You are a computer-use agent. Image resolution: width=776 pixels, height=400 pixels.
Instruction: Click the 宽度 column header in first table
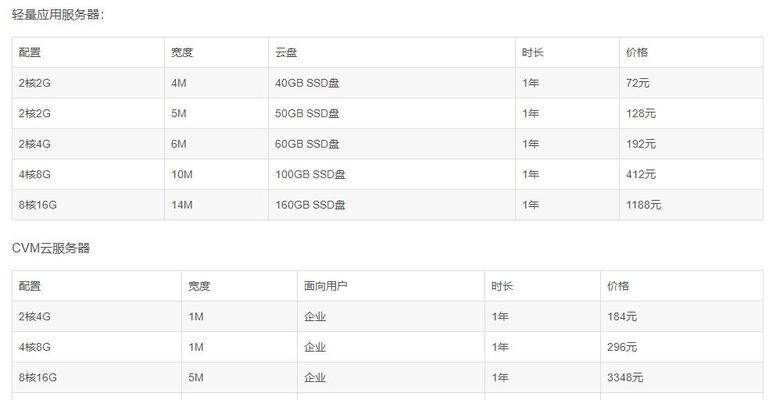click(182, 52)
